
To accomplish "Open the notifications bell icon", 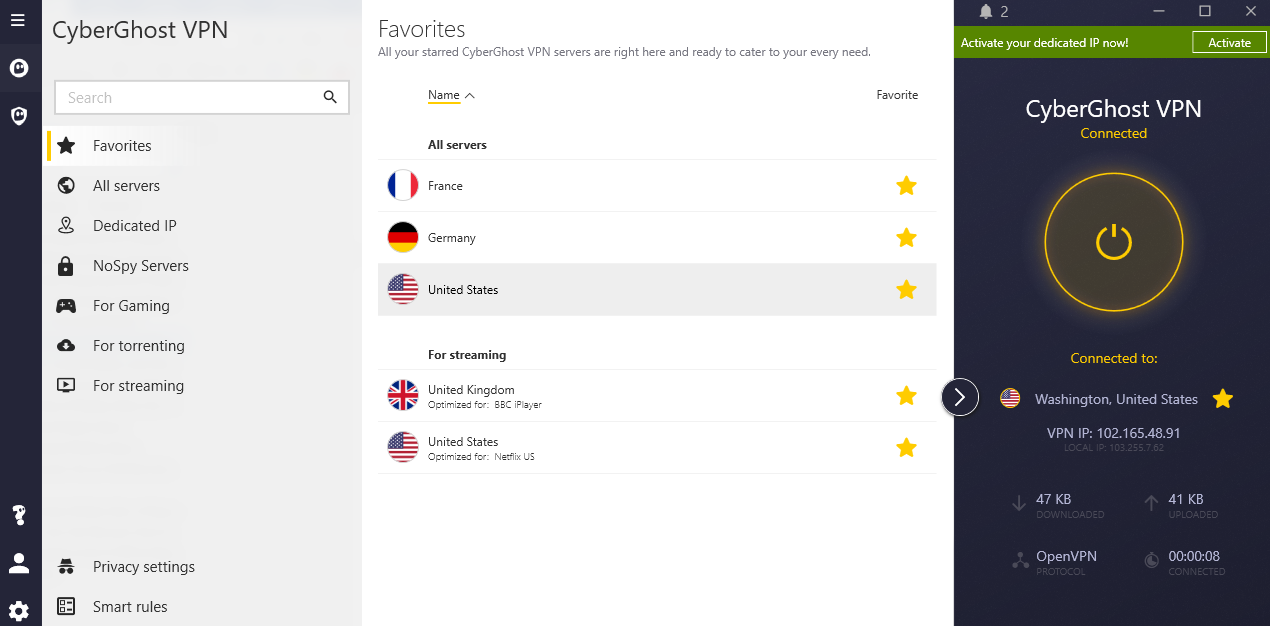I will click(986, 11).
